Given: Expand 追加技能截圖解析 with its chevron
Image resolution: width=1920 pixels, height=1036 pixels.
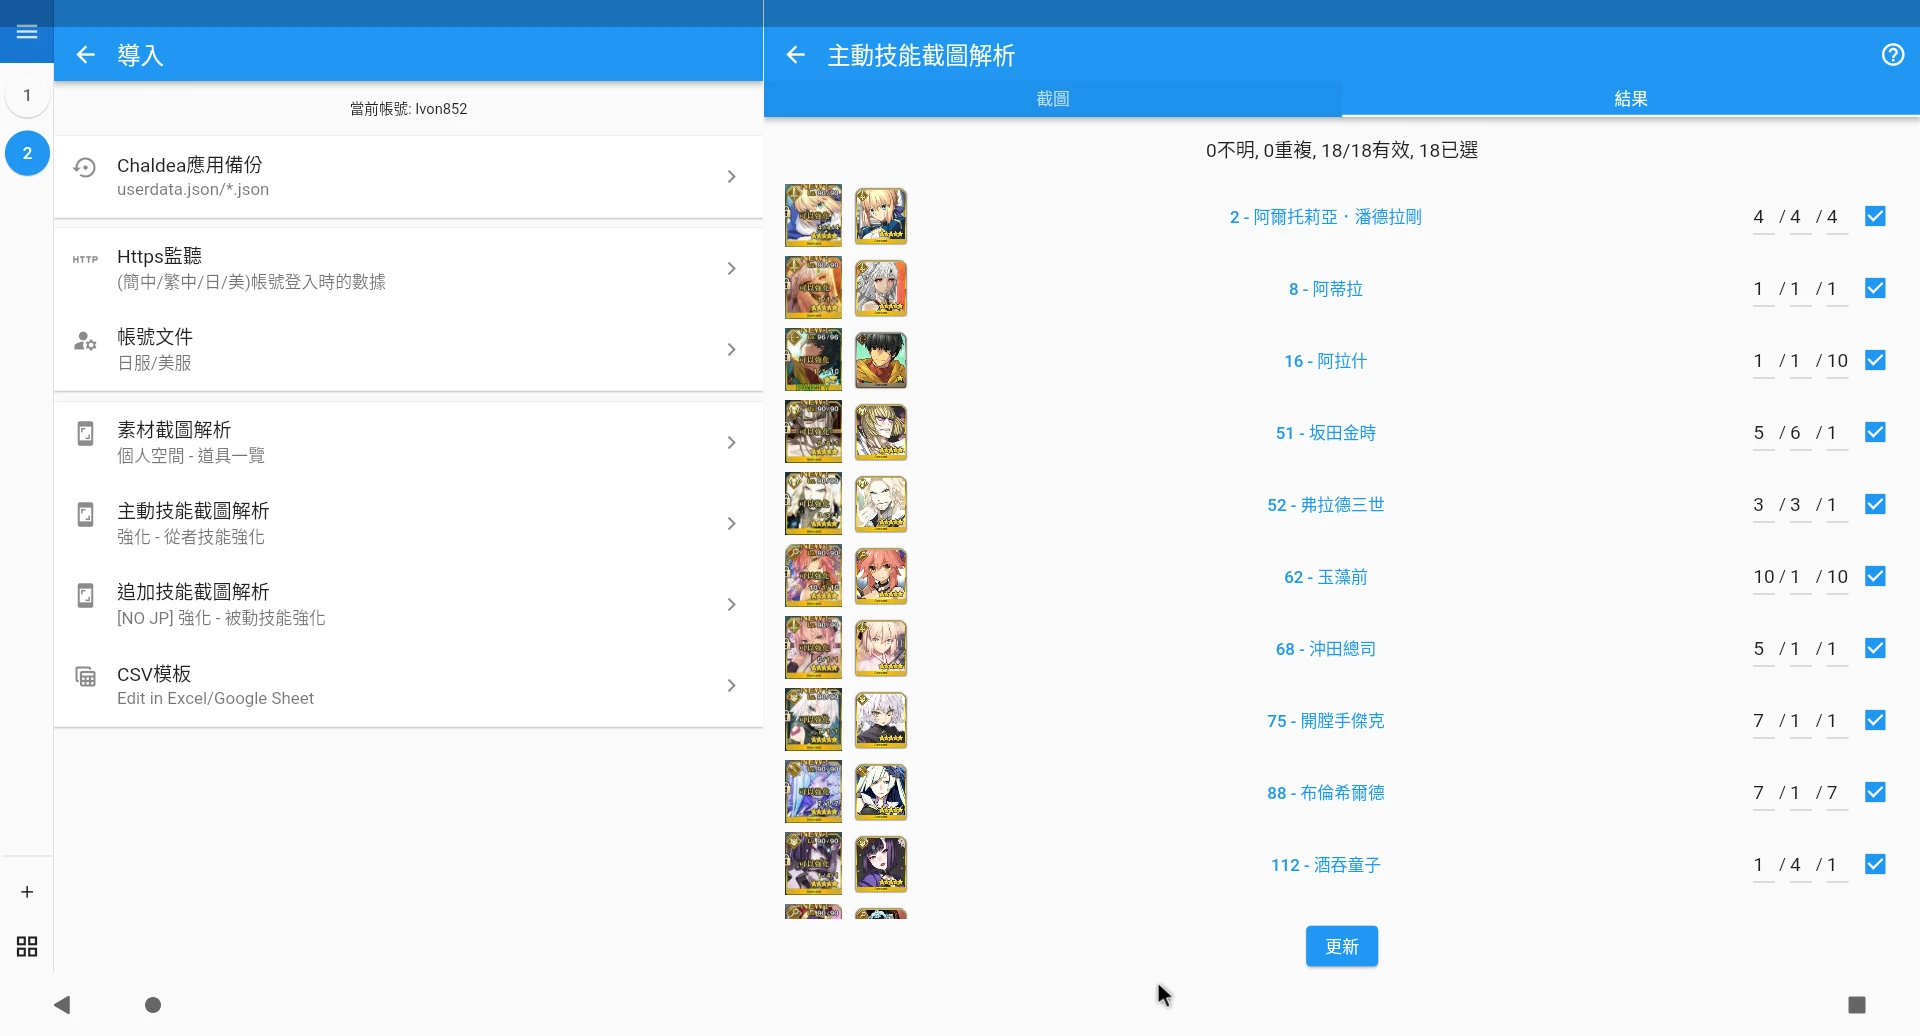Looking at the screenshot, I should click(x=732, y=604).
